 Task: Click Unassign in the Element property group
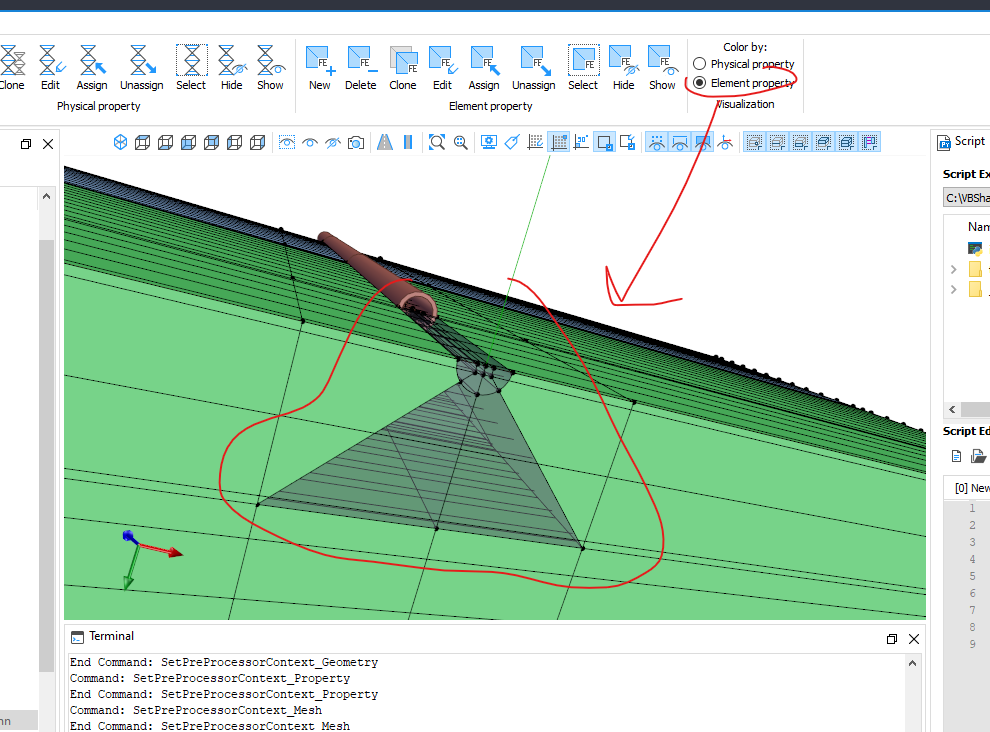(x=534, y=68)
